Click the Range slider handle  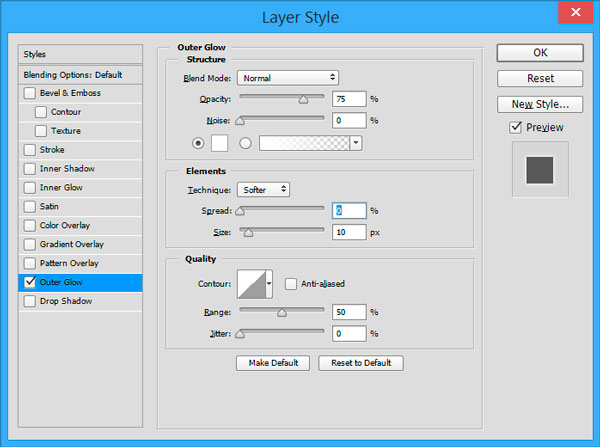[282, 312]
